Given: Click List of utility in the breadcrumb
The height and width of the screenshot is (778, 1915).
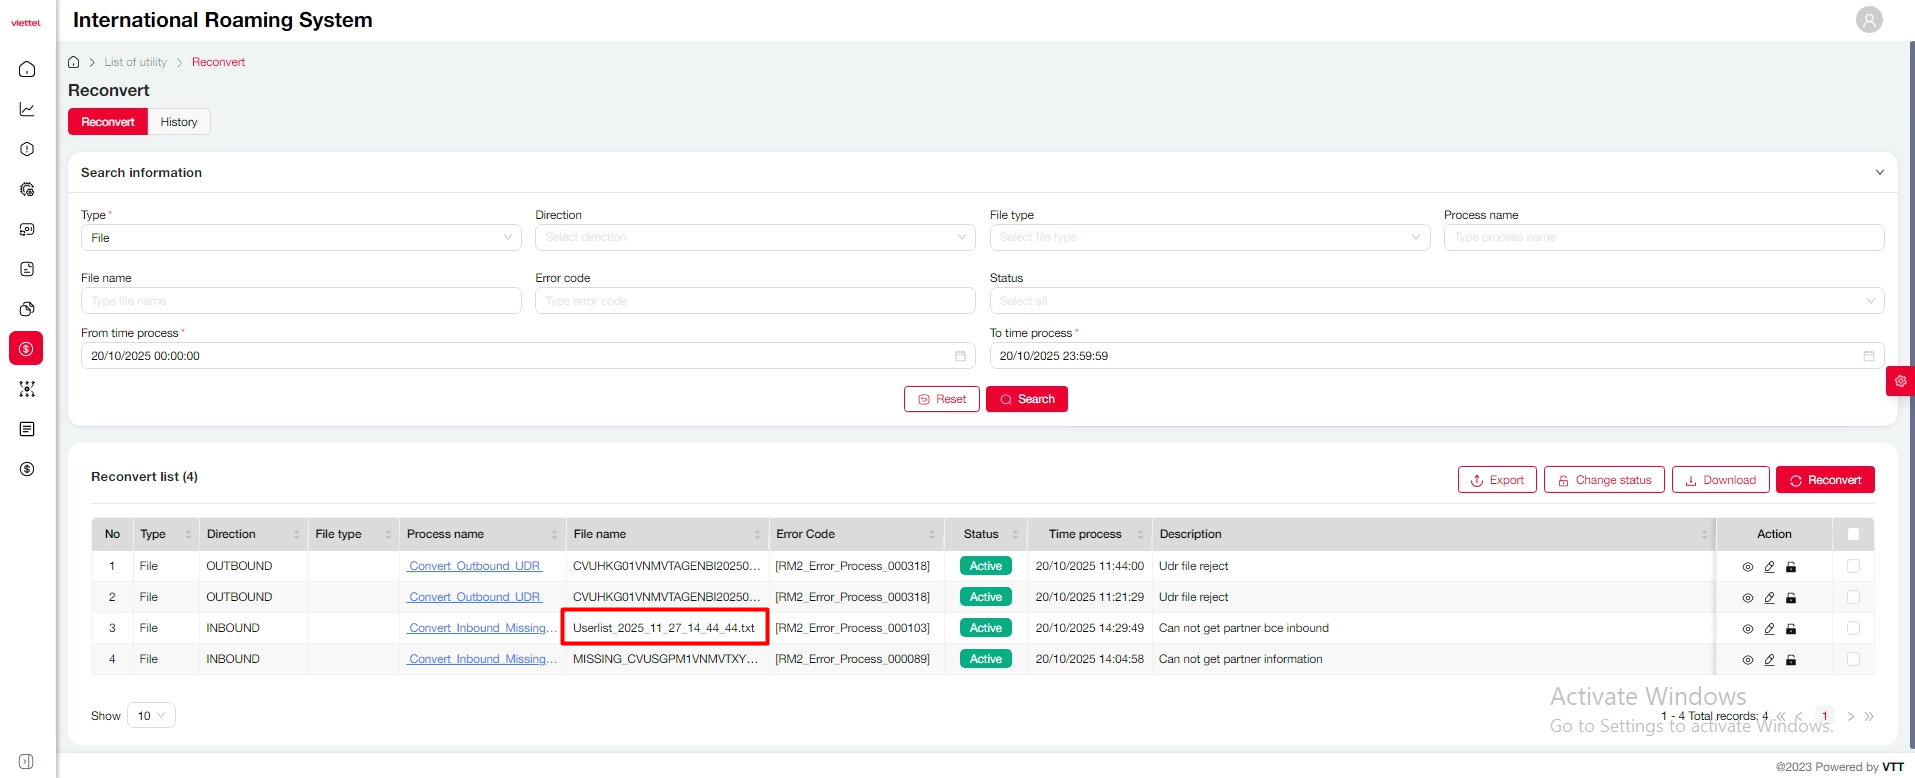Looking at the screenshot, I should click(x=135, y=62).
